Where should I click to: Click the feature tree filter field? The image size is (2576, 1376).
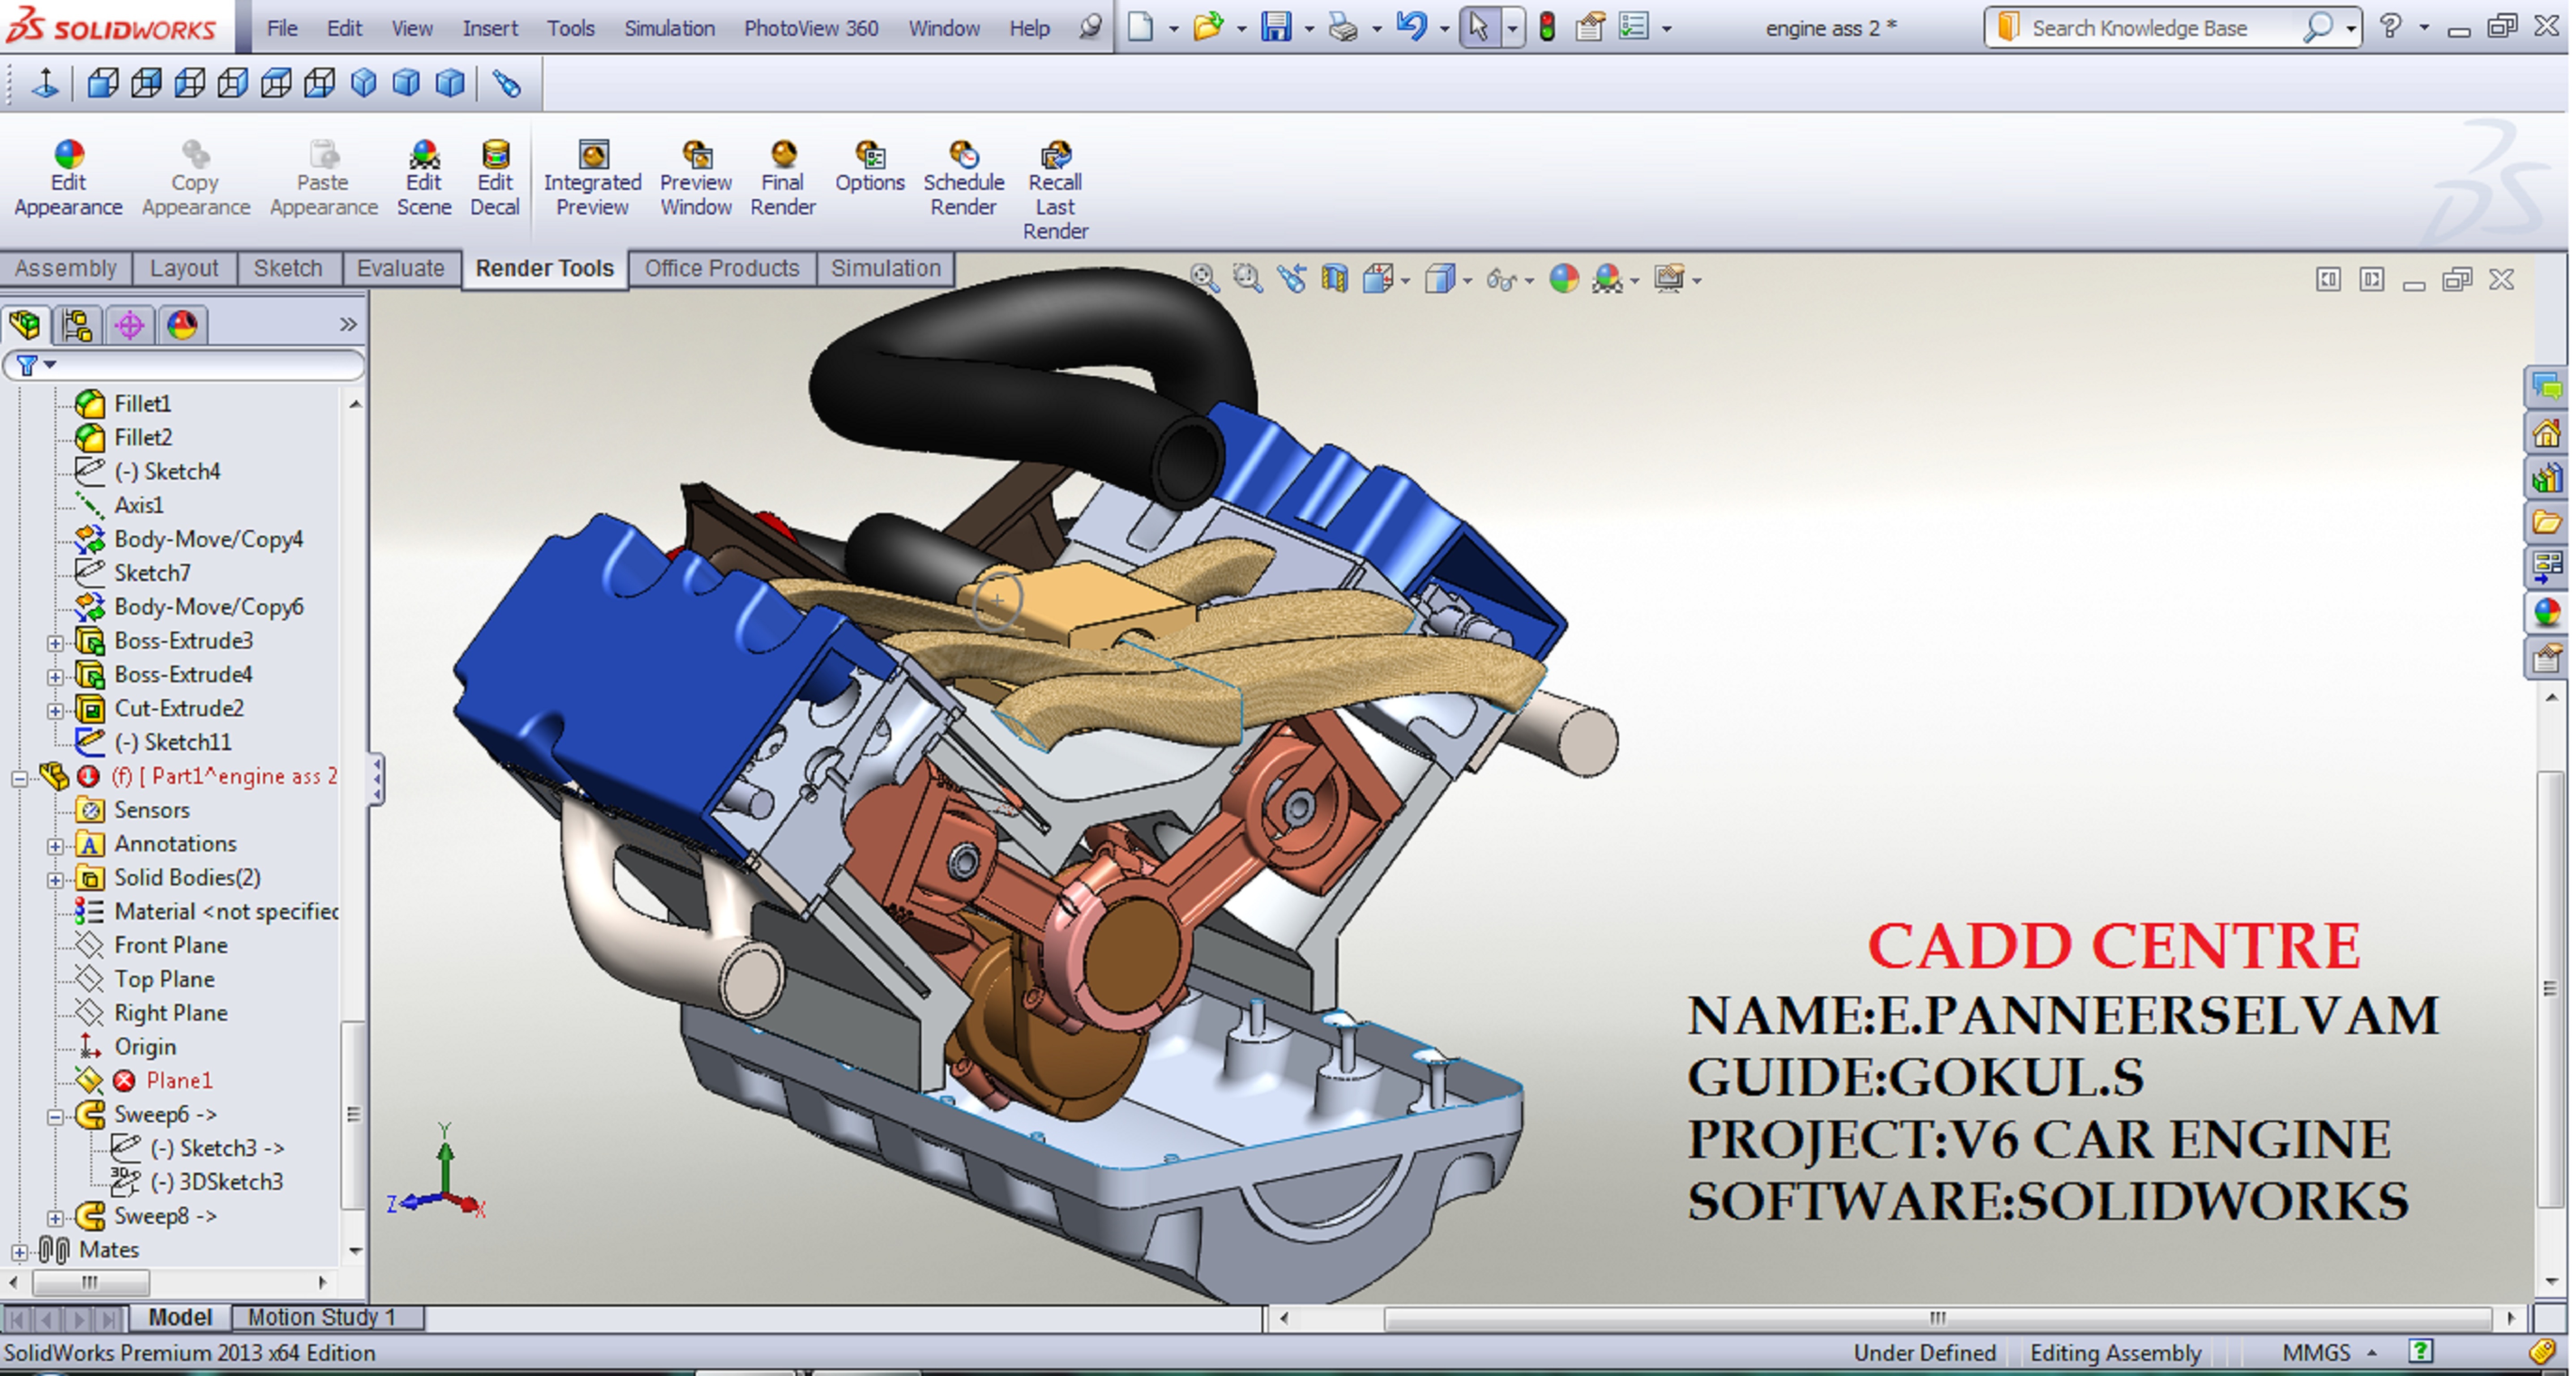pos(183,365)
